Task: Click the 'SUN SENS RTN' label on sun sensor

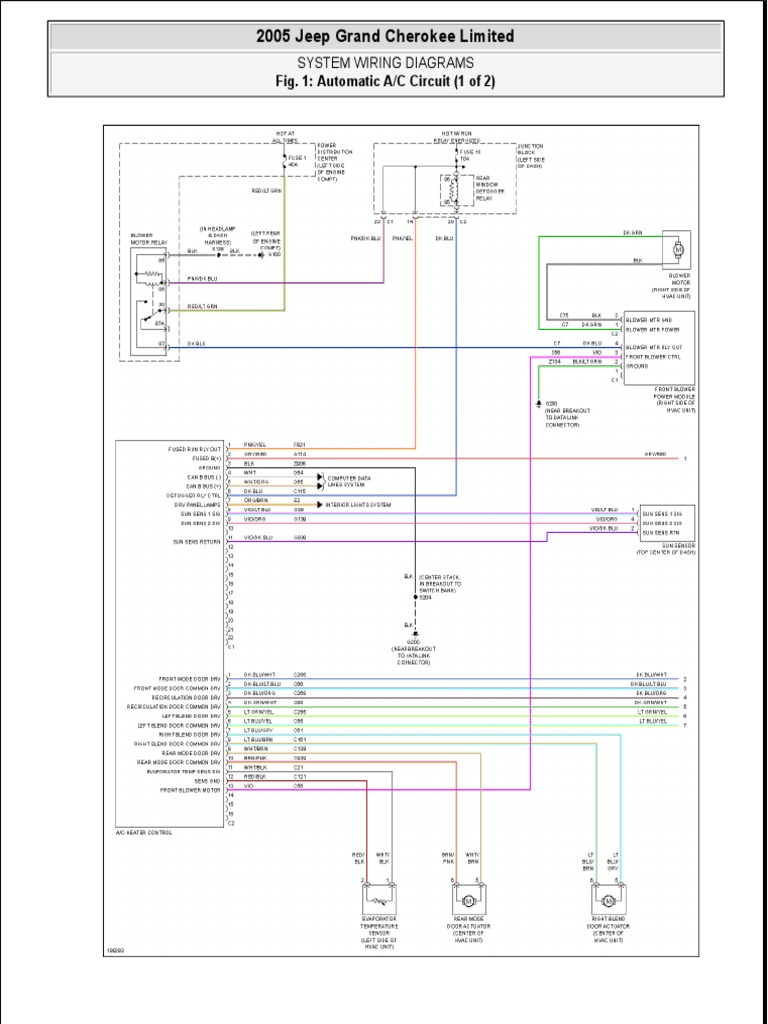Action: click(660, 532)
